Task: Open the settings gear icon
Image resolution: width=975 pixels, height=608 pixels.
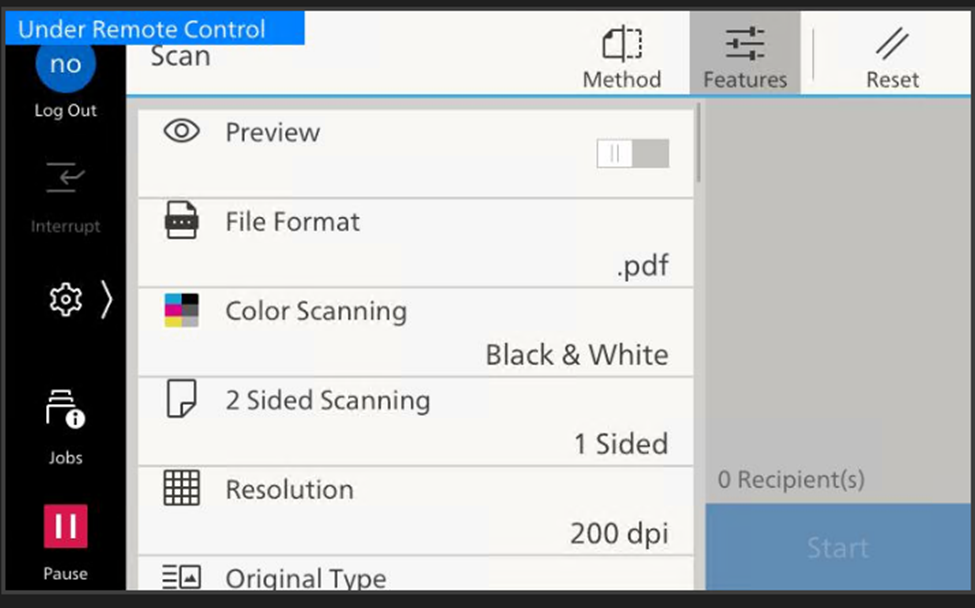Action: coord(66,299)
